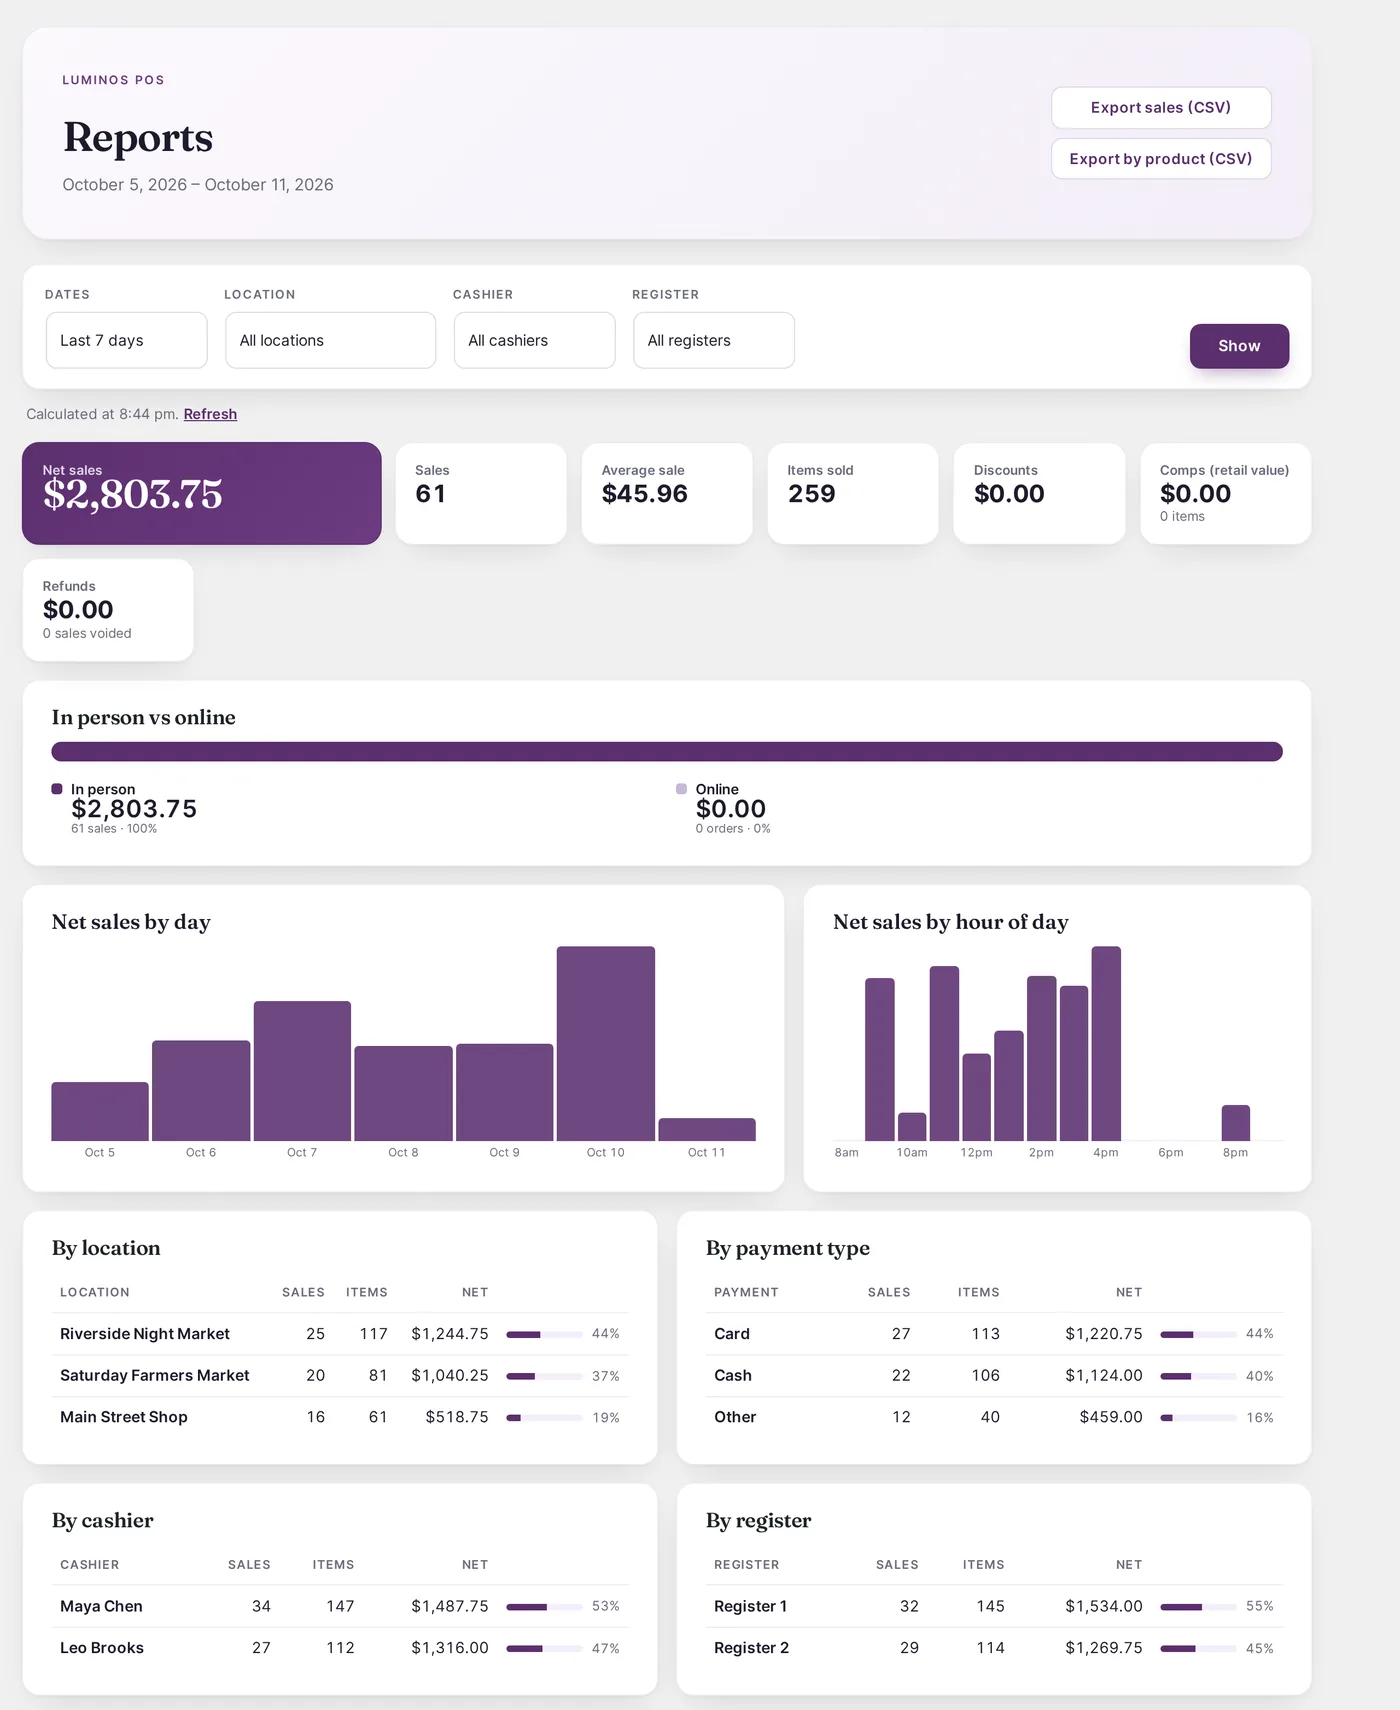The width and height of the screenshot is (1400, 1710).
Task: Click the $1,244.75 net value
Action: 450,1334
